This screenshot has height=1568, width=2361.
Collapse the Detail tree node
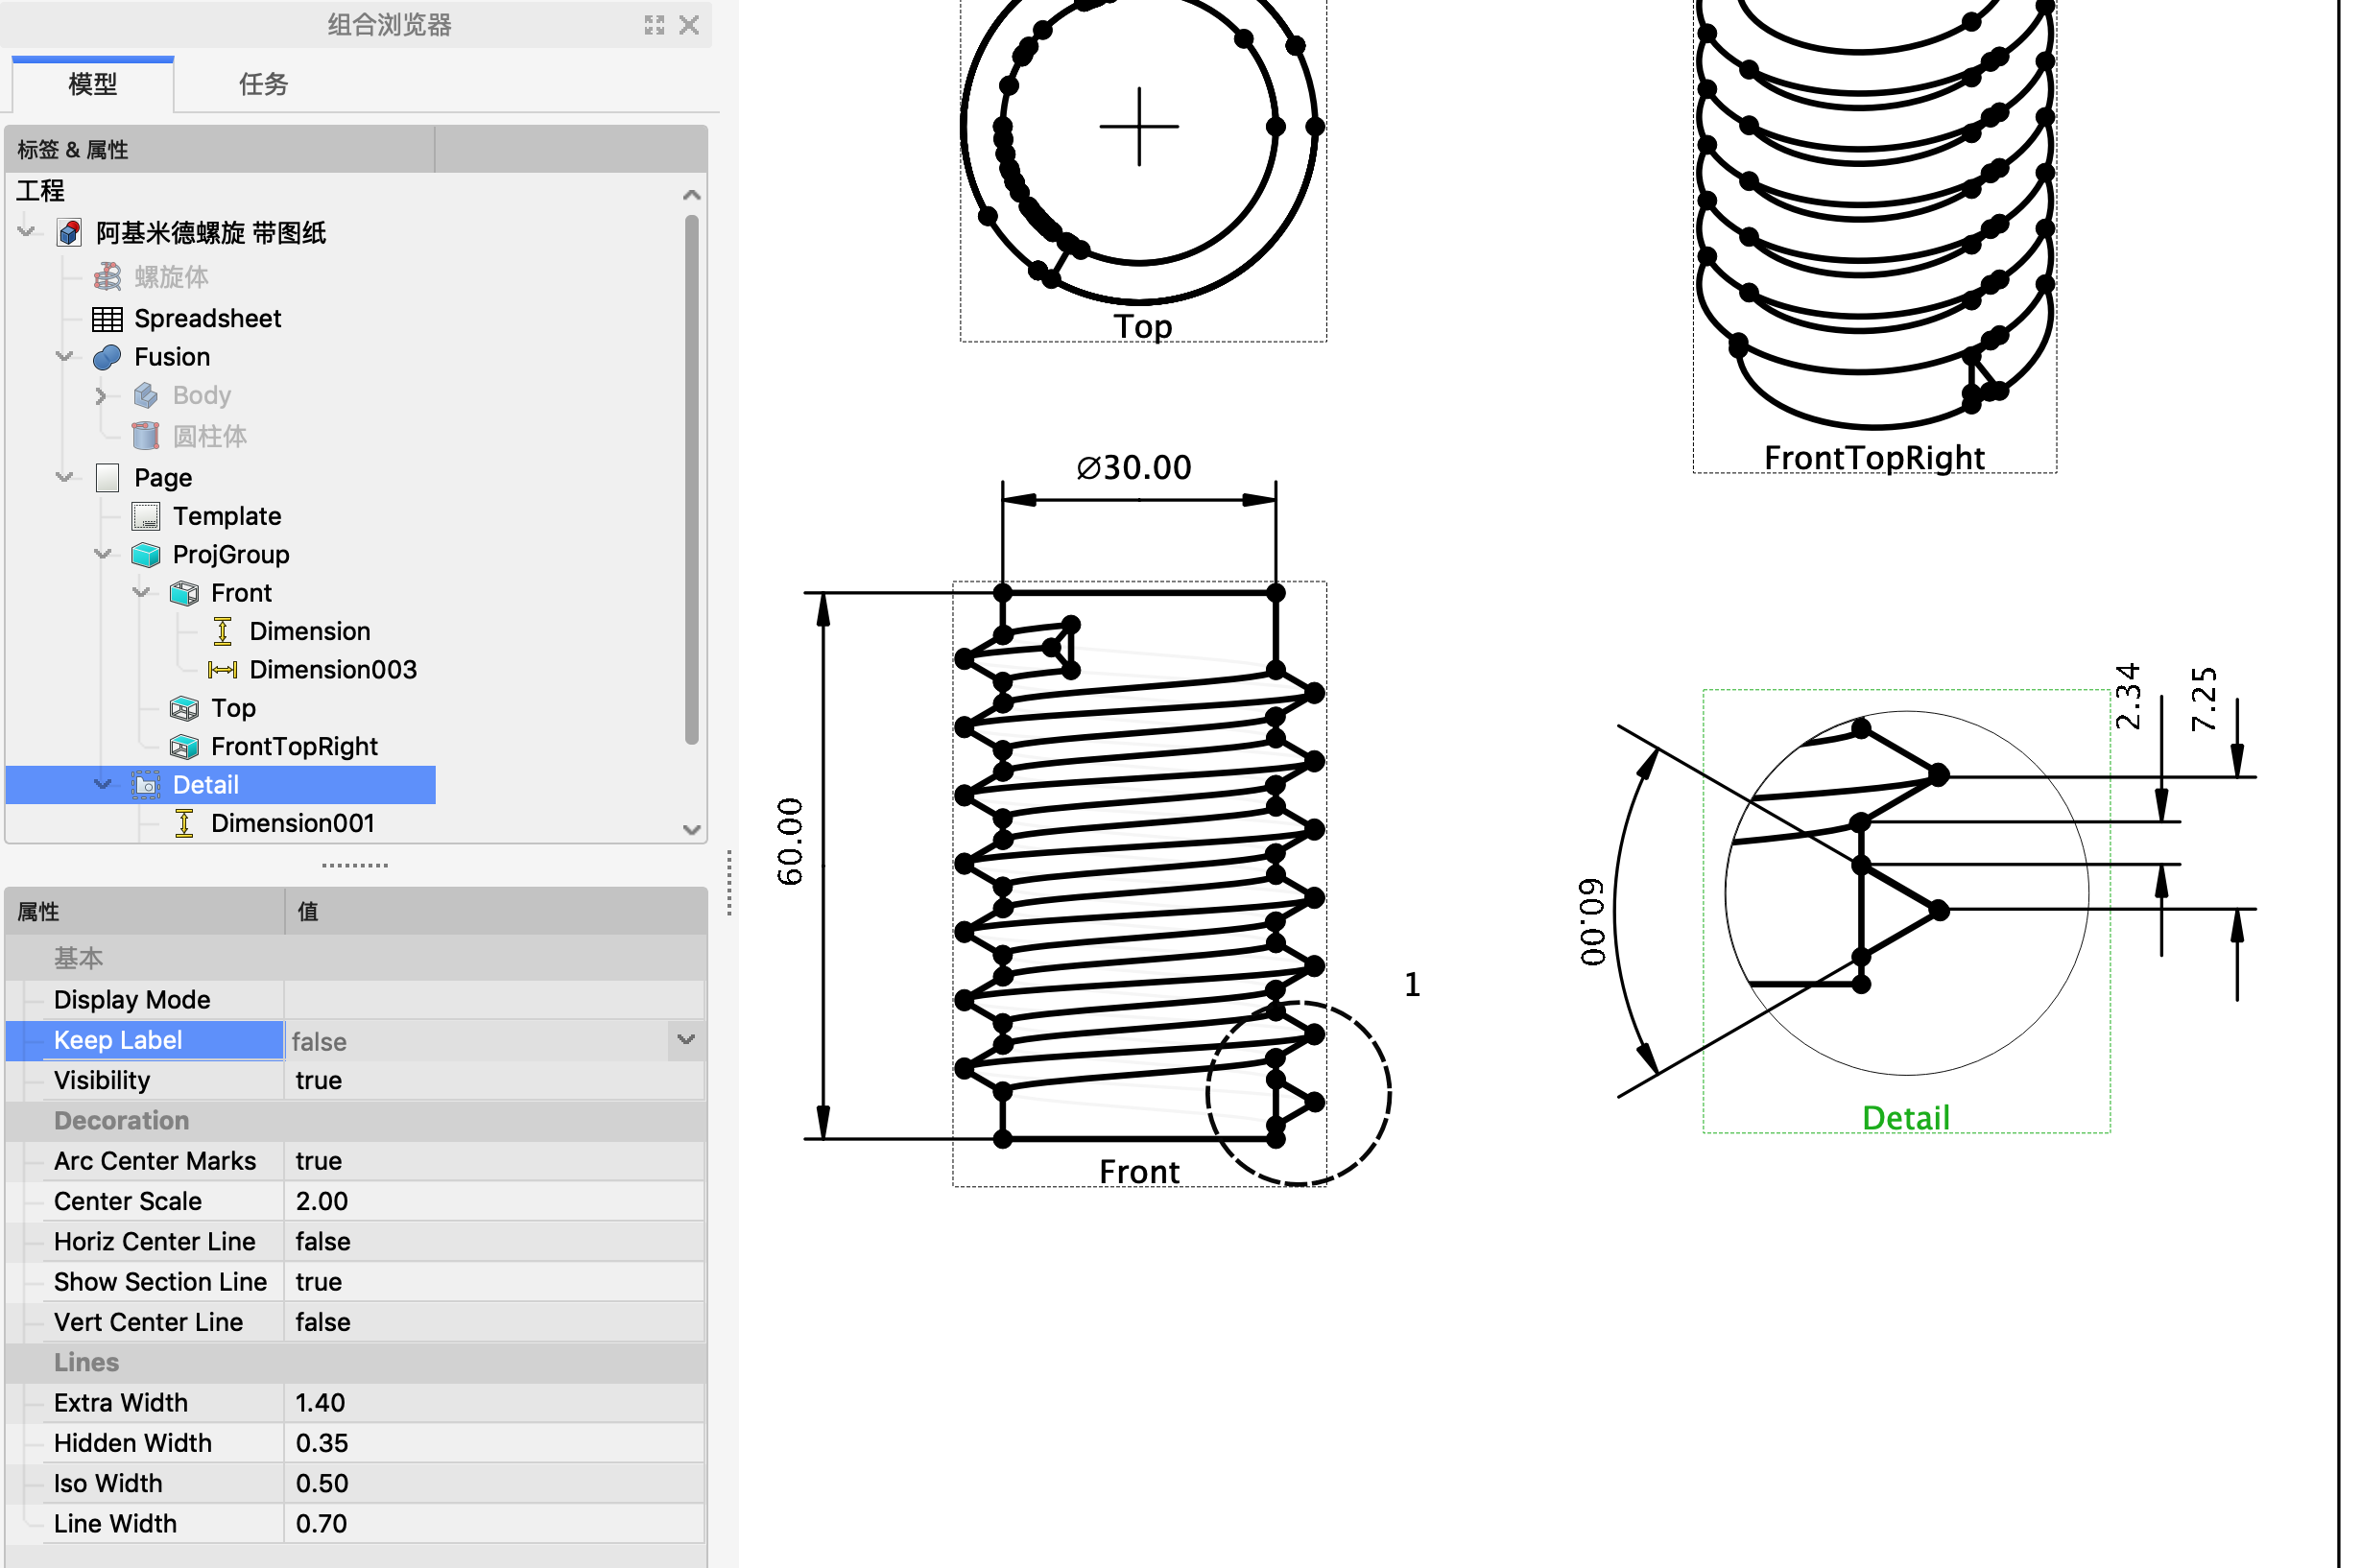tap(103, 785)
